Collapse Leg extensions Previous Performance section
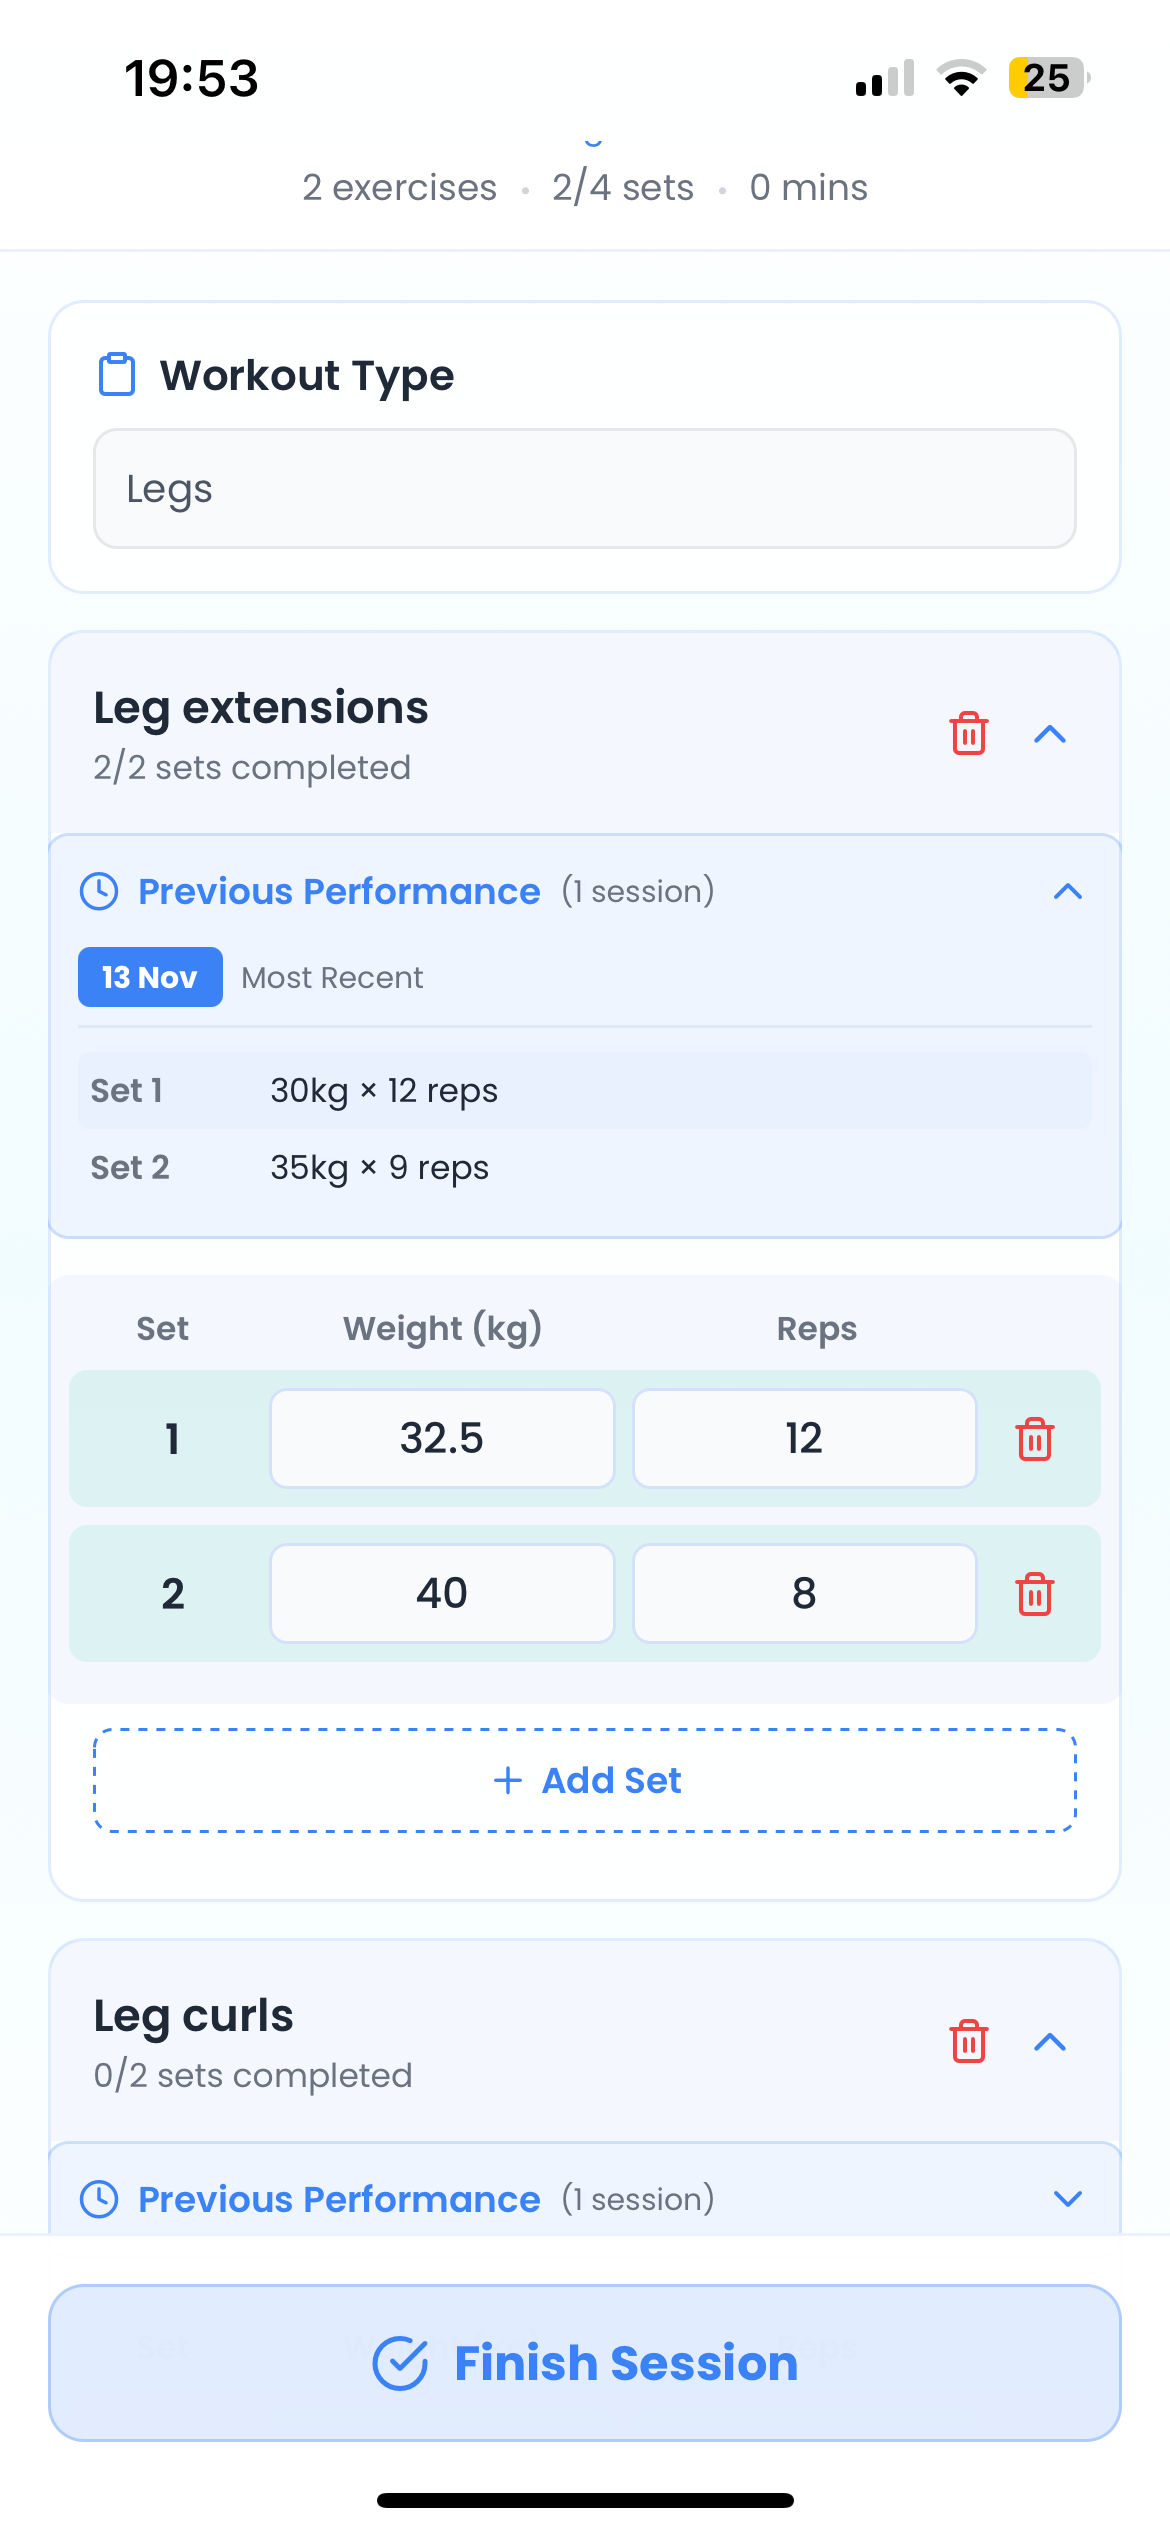The width and height of the screenshot is (1170, 2532). click(x=1068, y=891)
